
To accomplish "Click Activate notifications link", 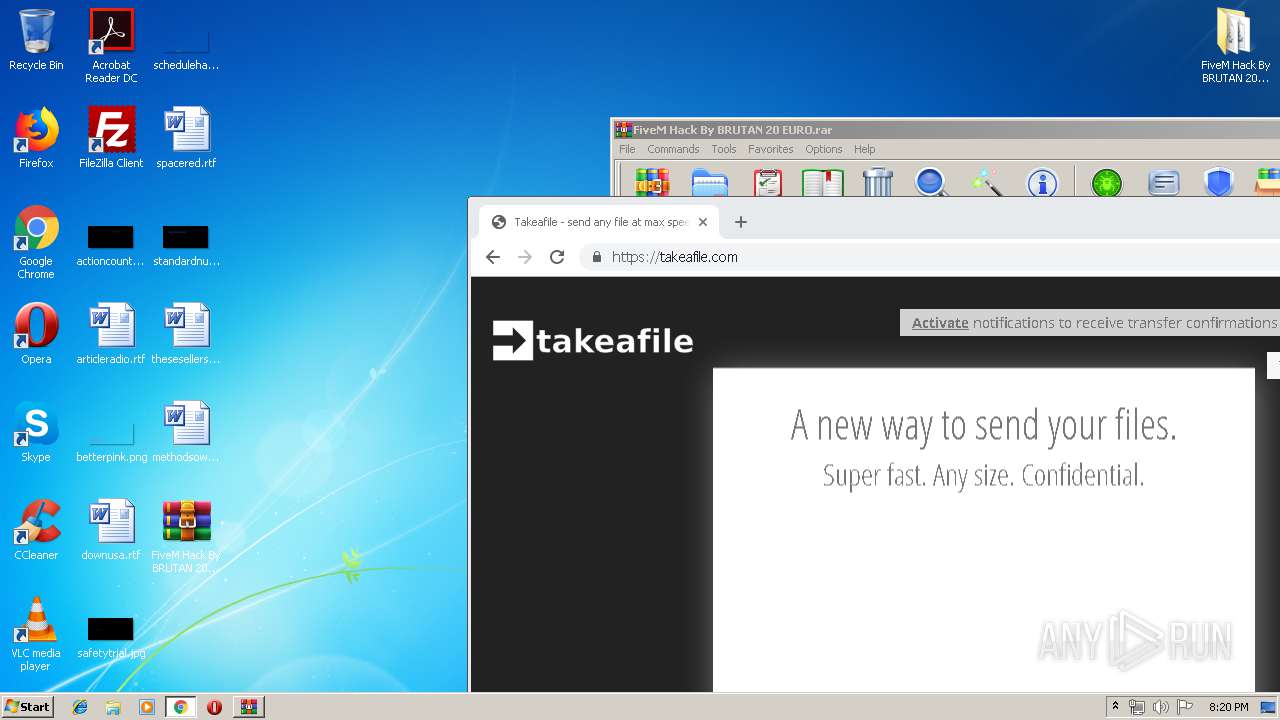I will [940, 323].
